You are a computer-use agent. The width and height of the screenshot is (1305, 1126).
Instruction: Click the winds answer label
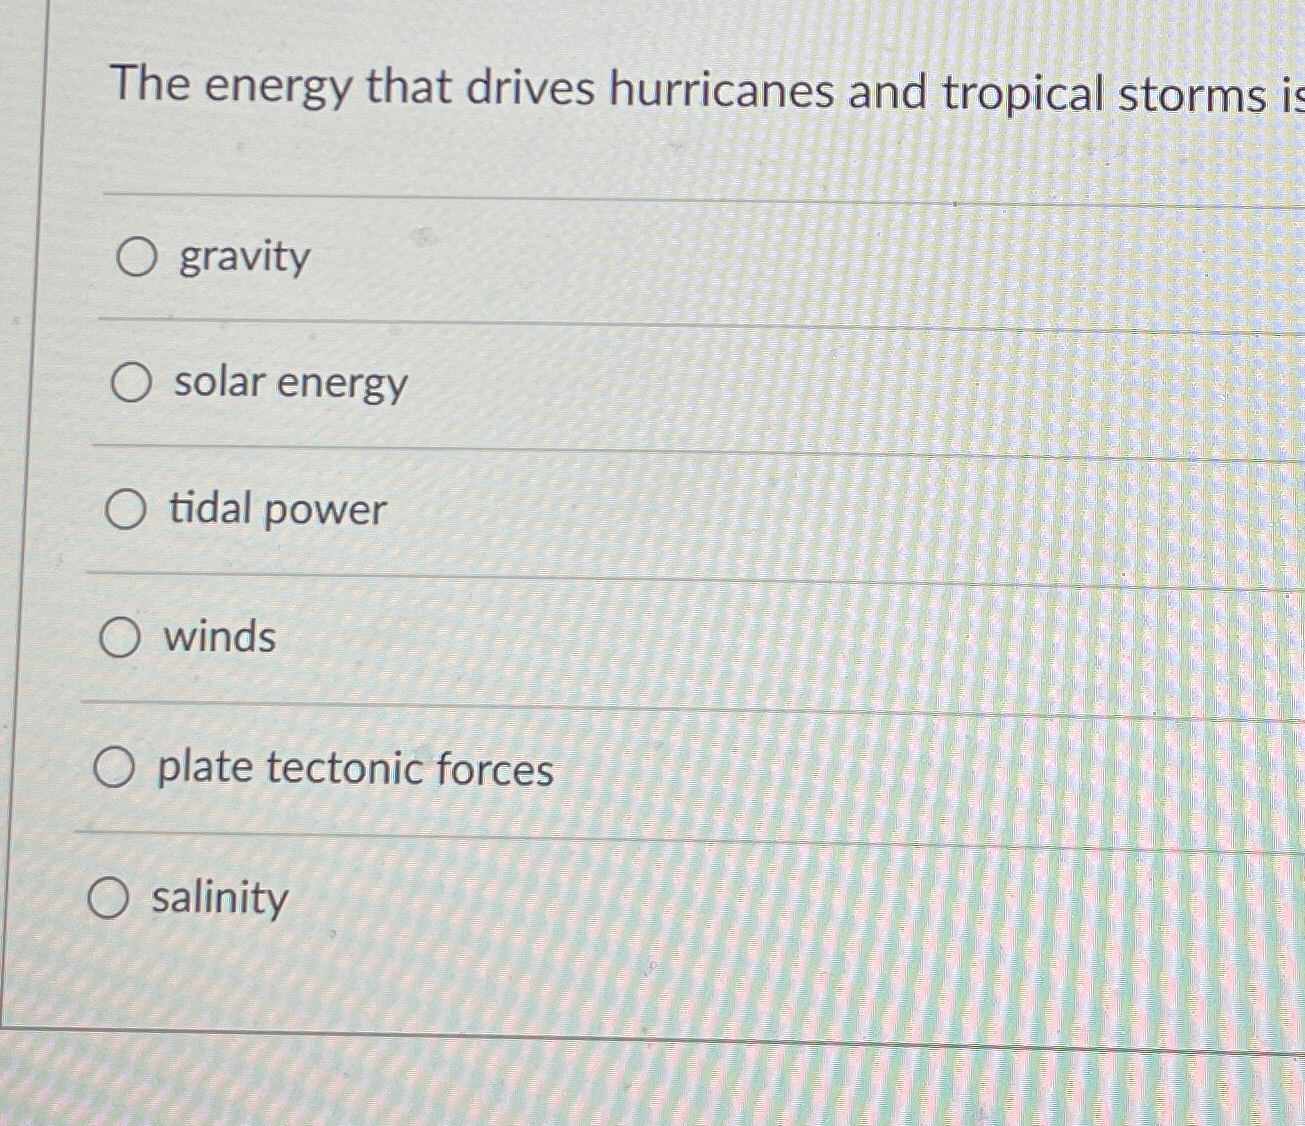(x=221, y=638)
